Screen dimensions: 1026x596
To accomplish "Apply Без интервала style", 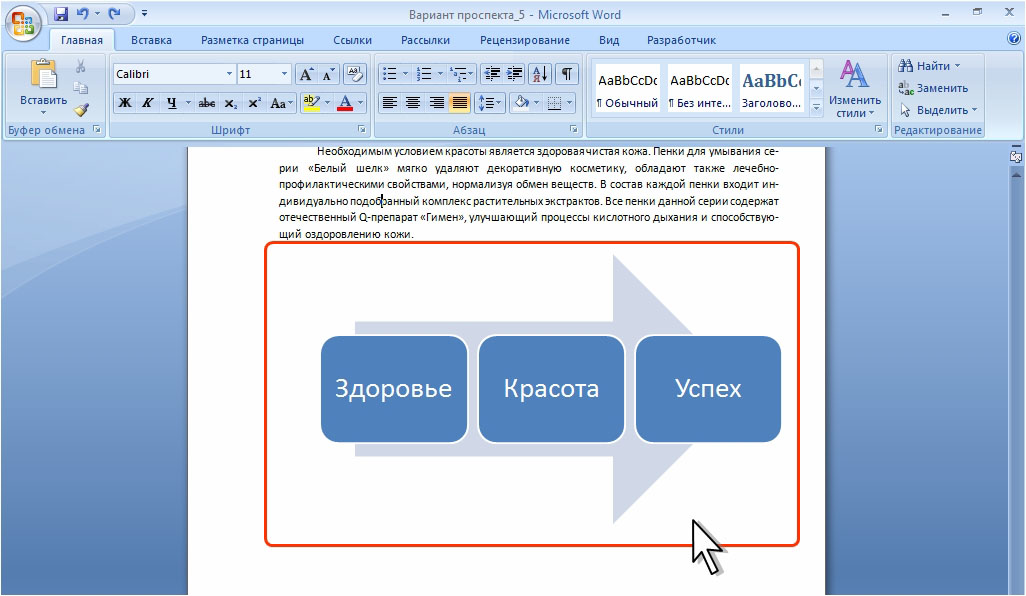I will click(x=699, y=90).
